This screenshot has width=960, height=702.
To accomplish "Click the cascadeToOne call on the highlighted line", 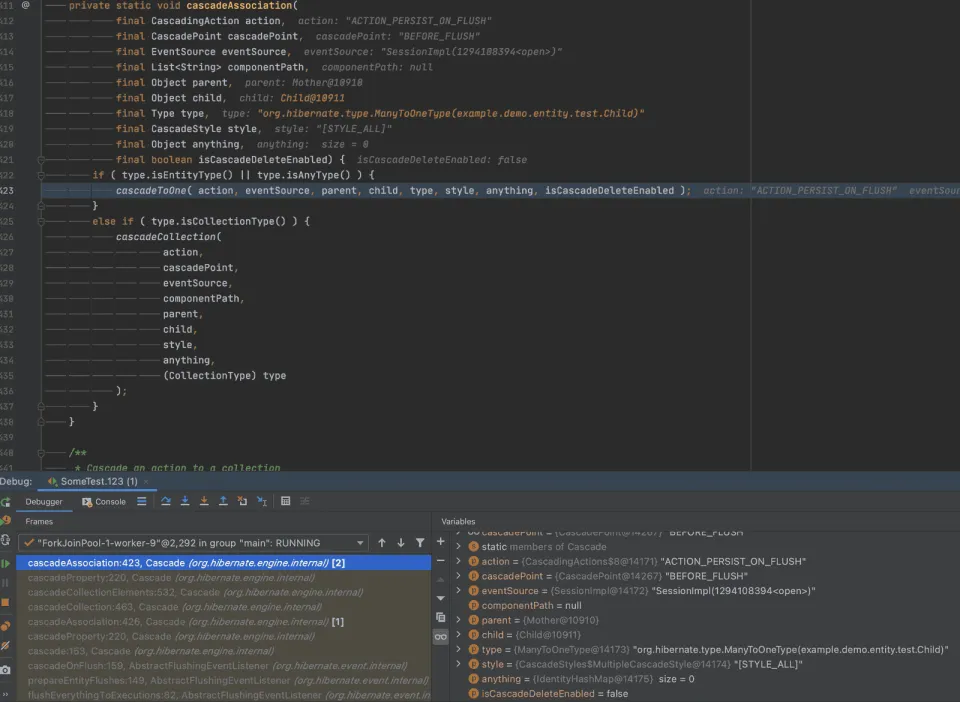I will point(152,191).
